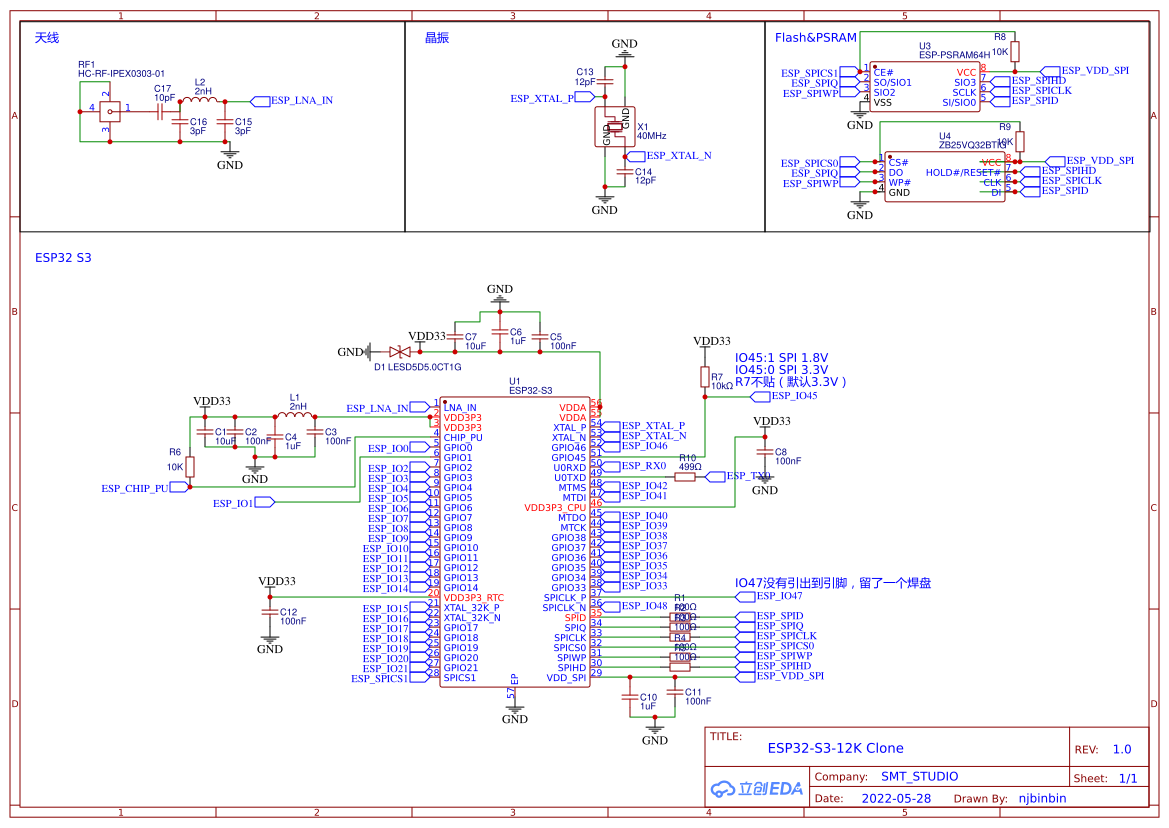Select capacitor C6 1uF
This screenshot has height=828, width=1169.
coord(500,331)
